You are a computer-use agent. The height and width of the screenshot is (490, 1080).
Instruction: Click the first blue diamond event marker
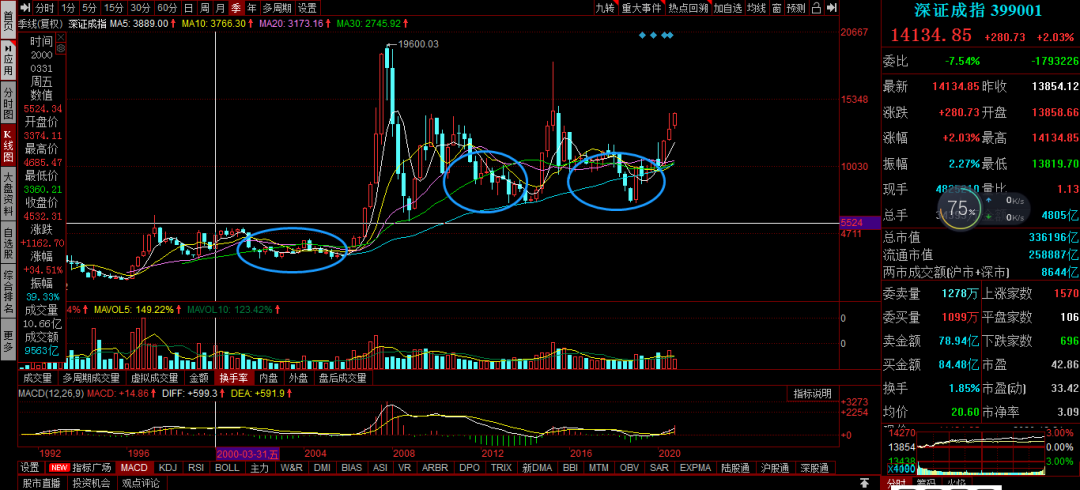(642, 35)
